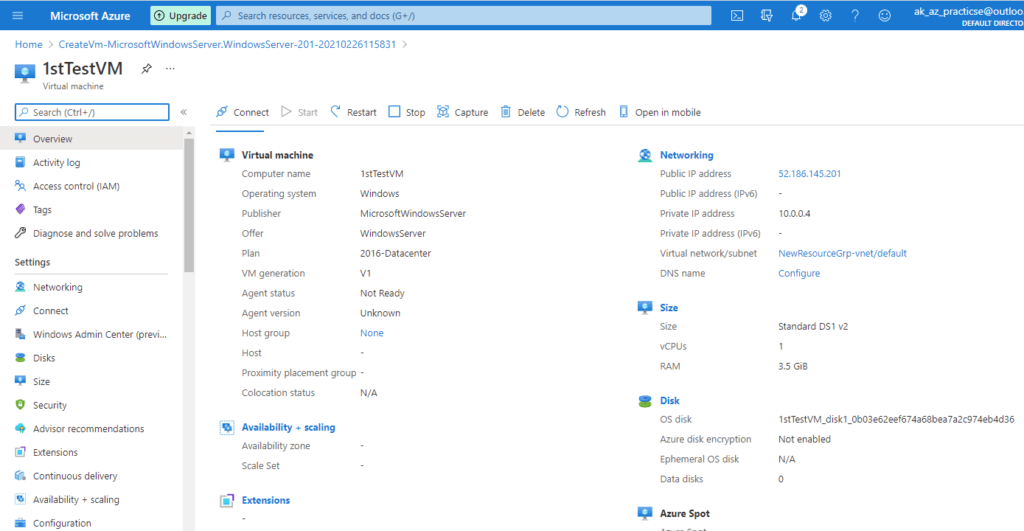This screenshot has width=1024, height=531.
Task: Select the Standard DS1 v2 size value
Action: (x=813, y=327)
